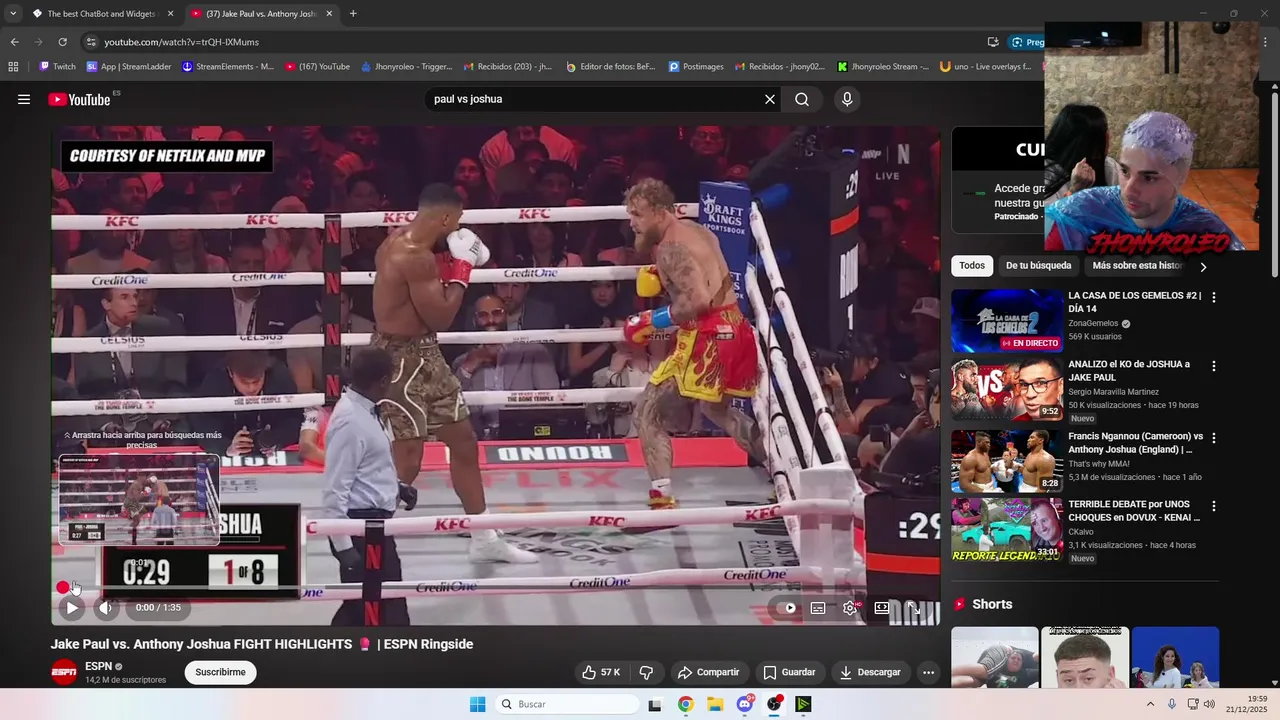Open the Postimages bookmark
1280x720 pixels.
tap(696, 67)
